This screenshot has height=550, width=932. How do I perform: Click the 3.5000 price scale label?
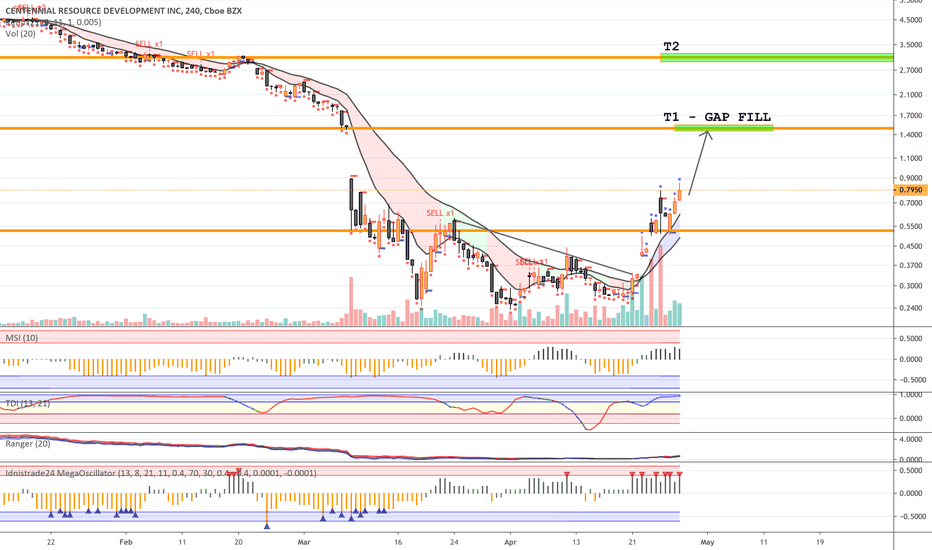pyautogui.click(x=911, y=45)
